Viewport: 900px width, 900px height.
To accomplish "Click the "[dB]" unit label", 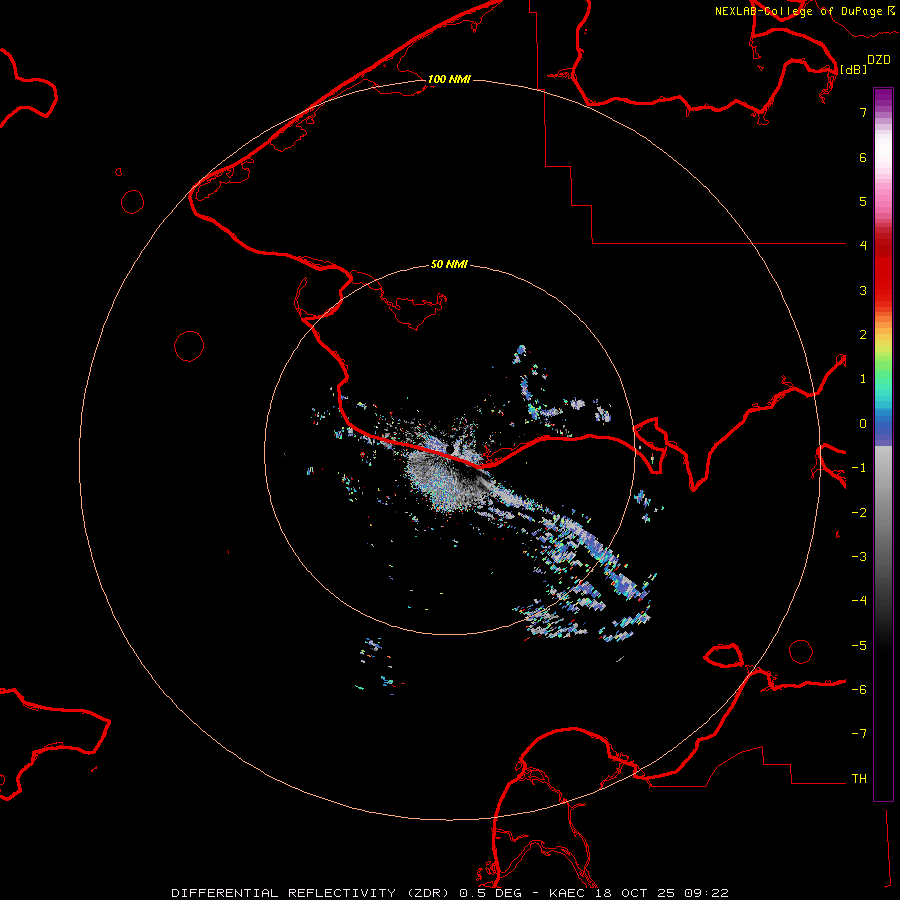I will [x=854, y=69].
